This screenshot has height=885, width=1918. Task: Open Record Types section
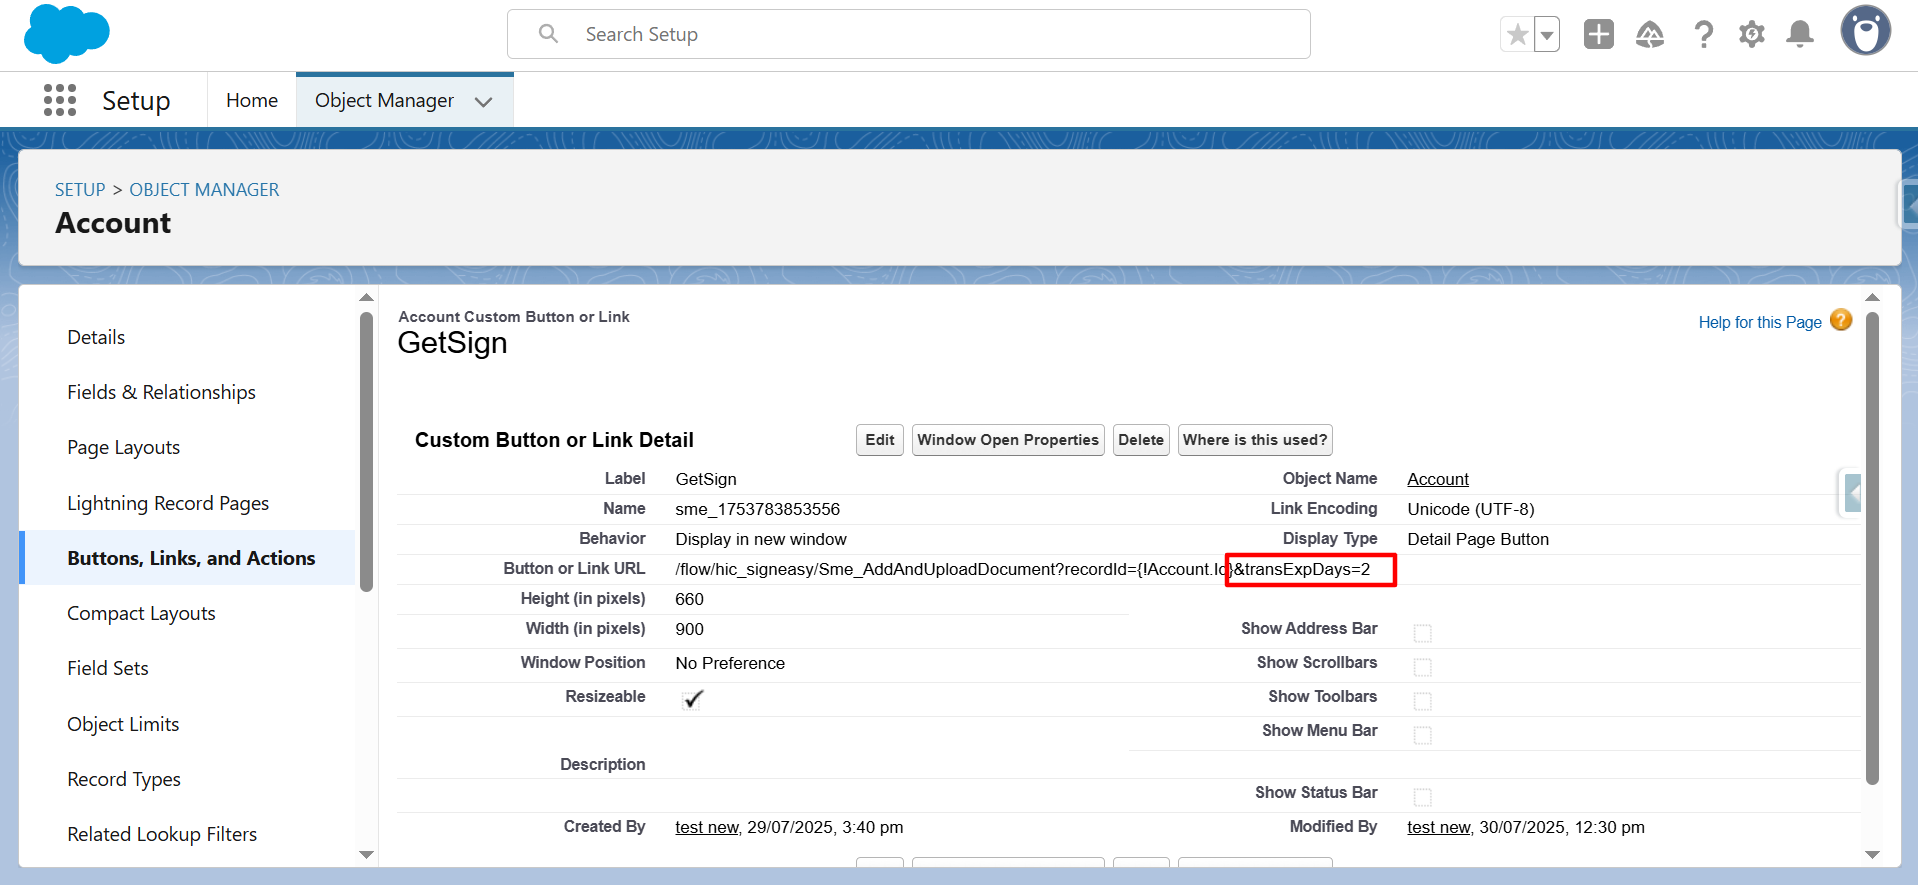click(124, 779)
